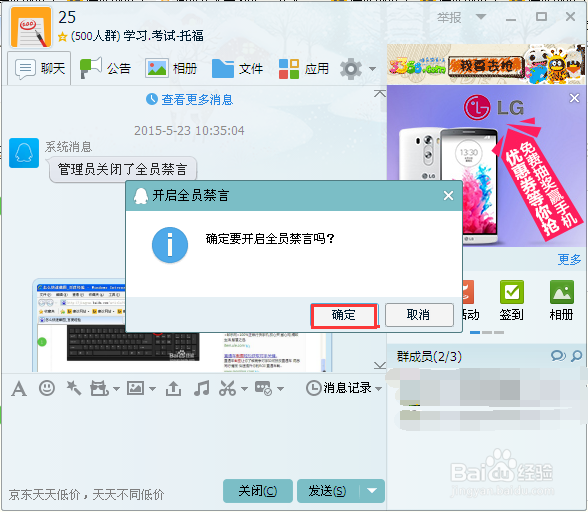Click the window shake icon
This screenshot has height=512, width=588.
click(99, 388)
